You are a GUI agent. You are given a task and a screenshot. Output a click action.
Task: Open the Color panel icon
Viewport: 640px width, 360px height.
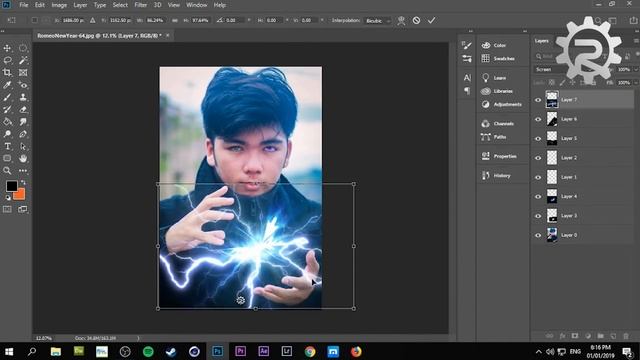pos(486,45)
